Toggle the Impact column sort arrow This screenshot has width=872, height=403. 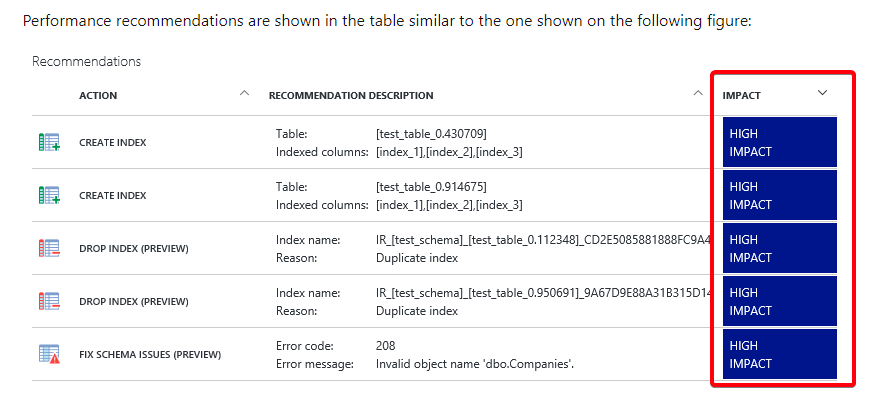pos(823,93)
